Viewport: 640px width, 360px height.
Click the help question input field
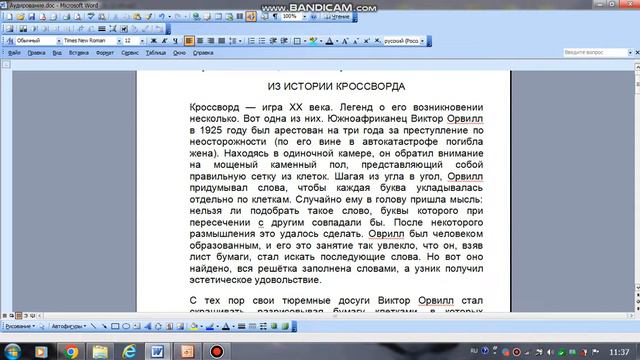tap(595, 52)
